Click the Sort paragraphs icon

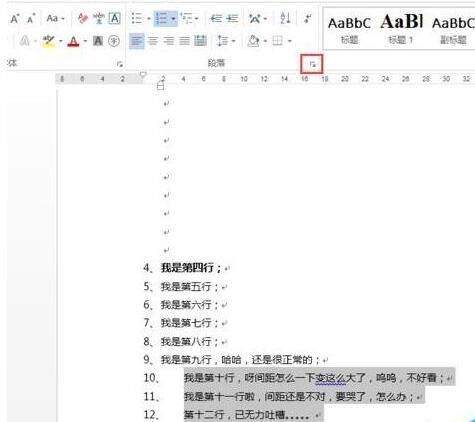coord(285,18)
